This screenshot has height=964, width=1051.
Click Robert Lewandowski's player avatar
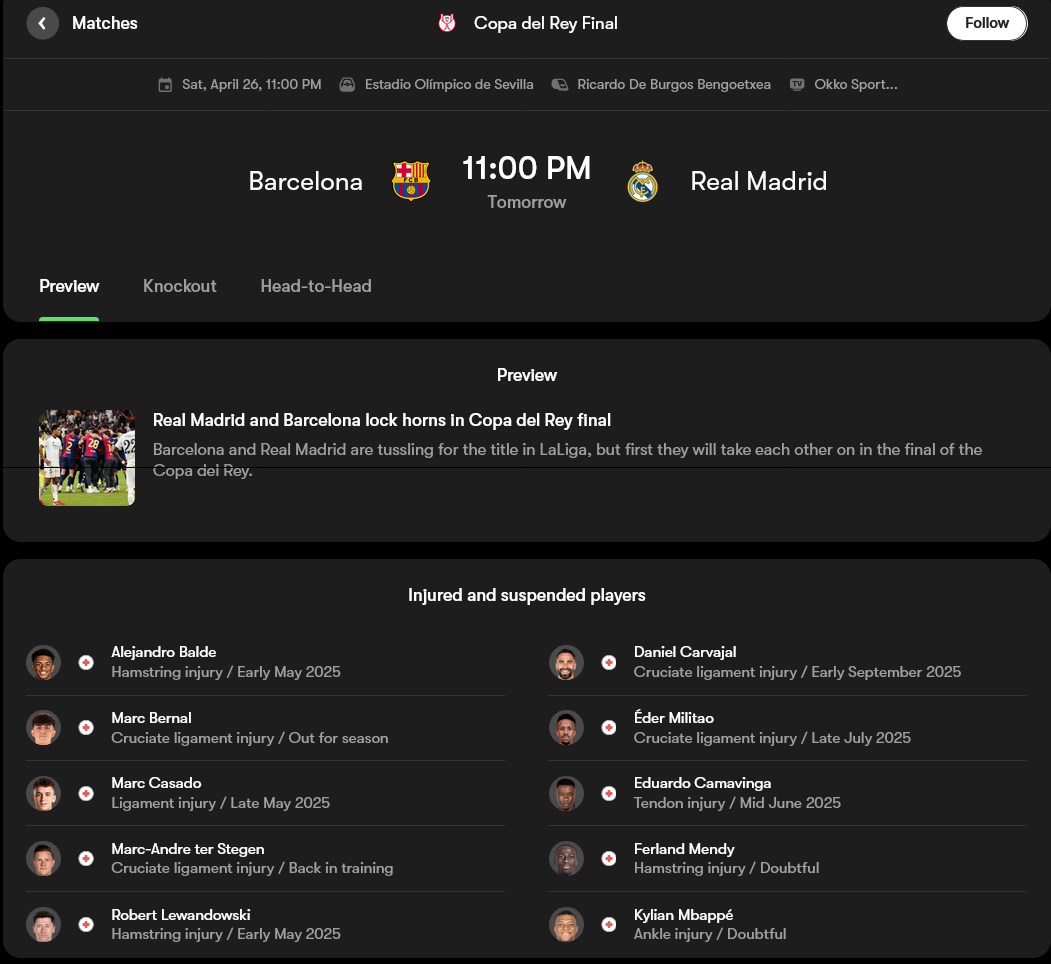click(x=44, y=924)
